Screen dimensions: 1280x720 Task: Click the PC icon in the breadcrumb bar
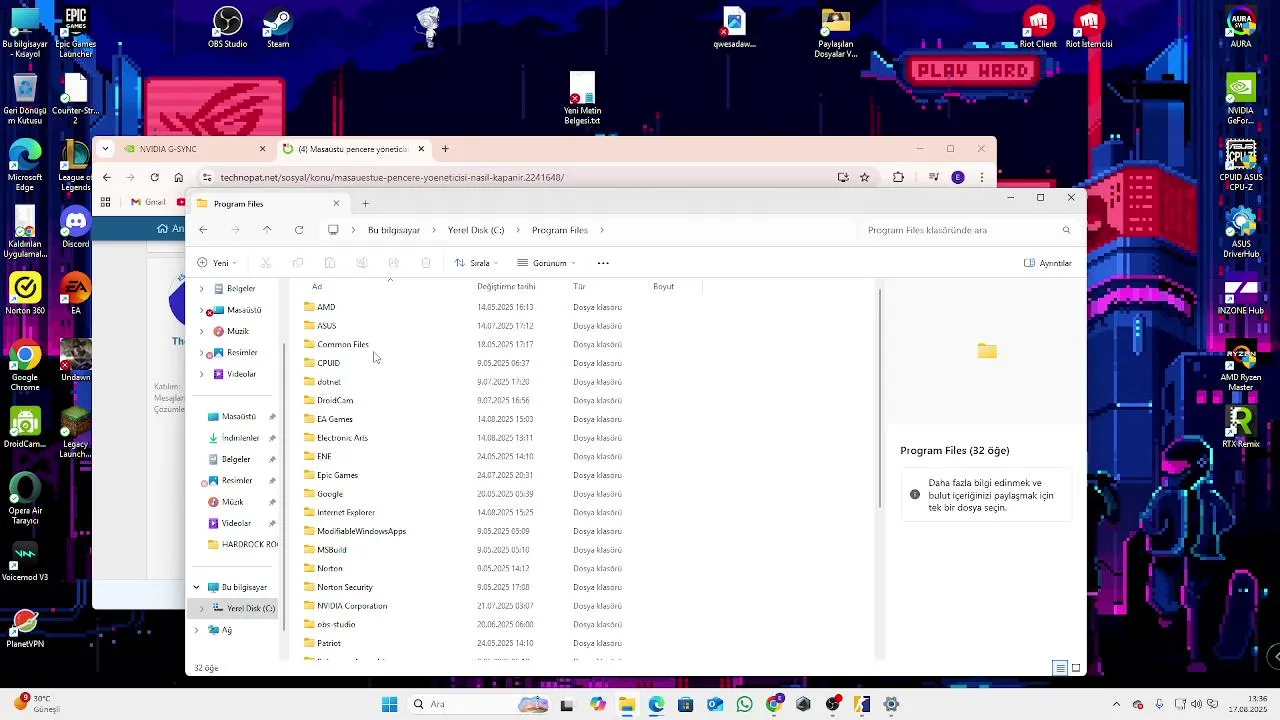pyautogui.click(x=333, y=230)
